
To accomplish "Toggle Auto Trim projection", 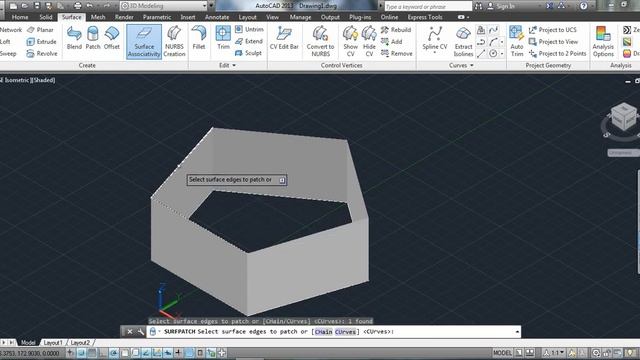I will point(517,41).
